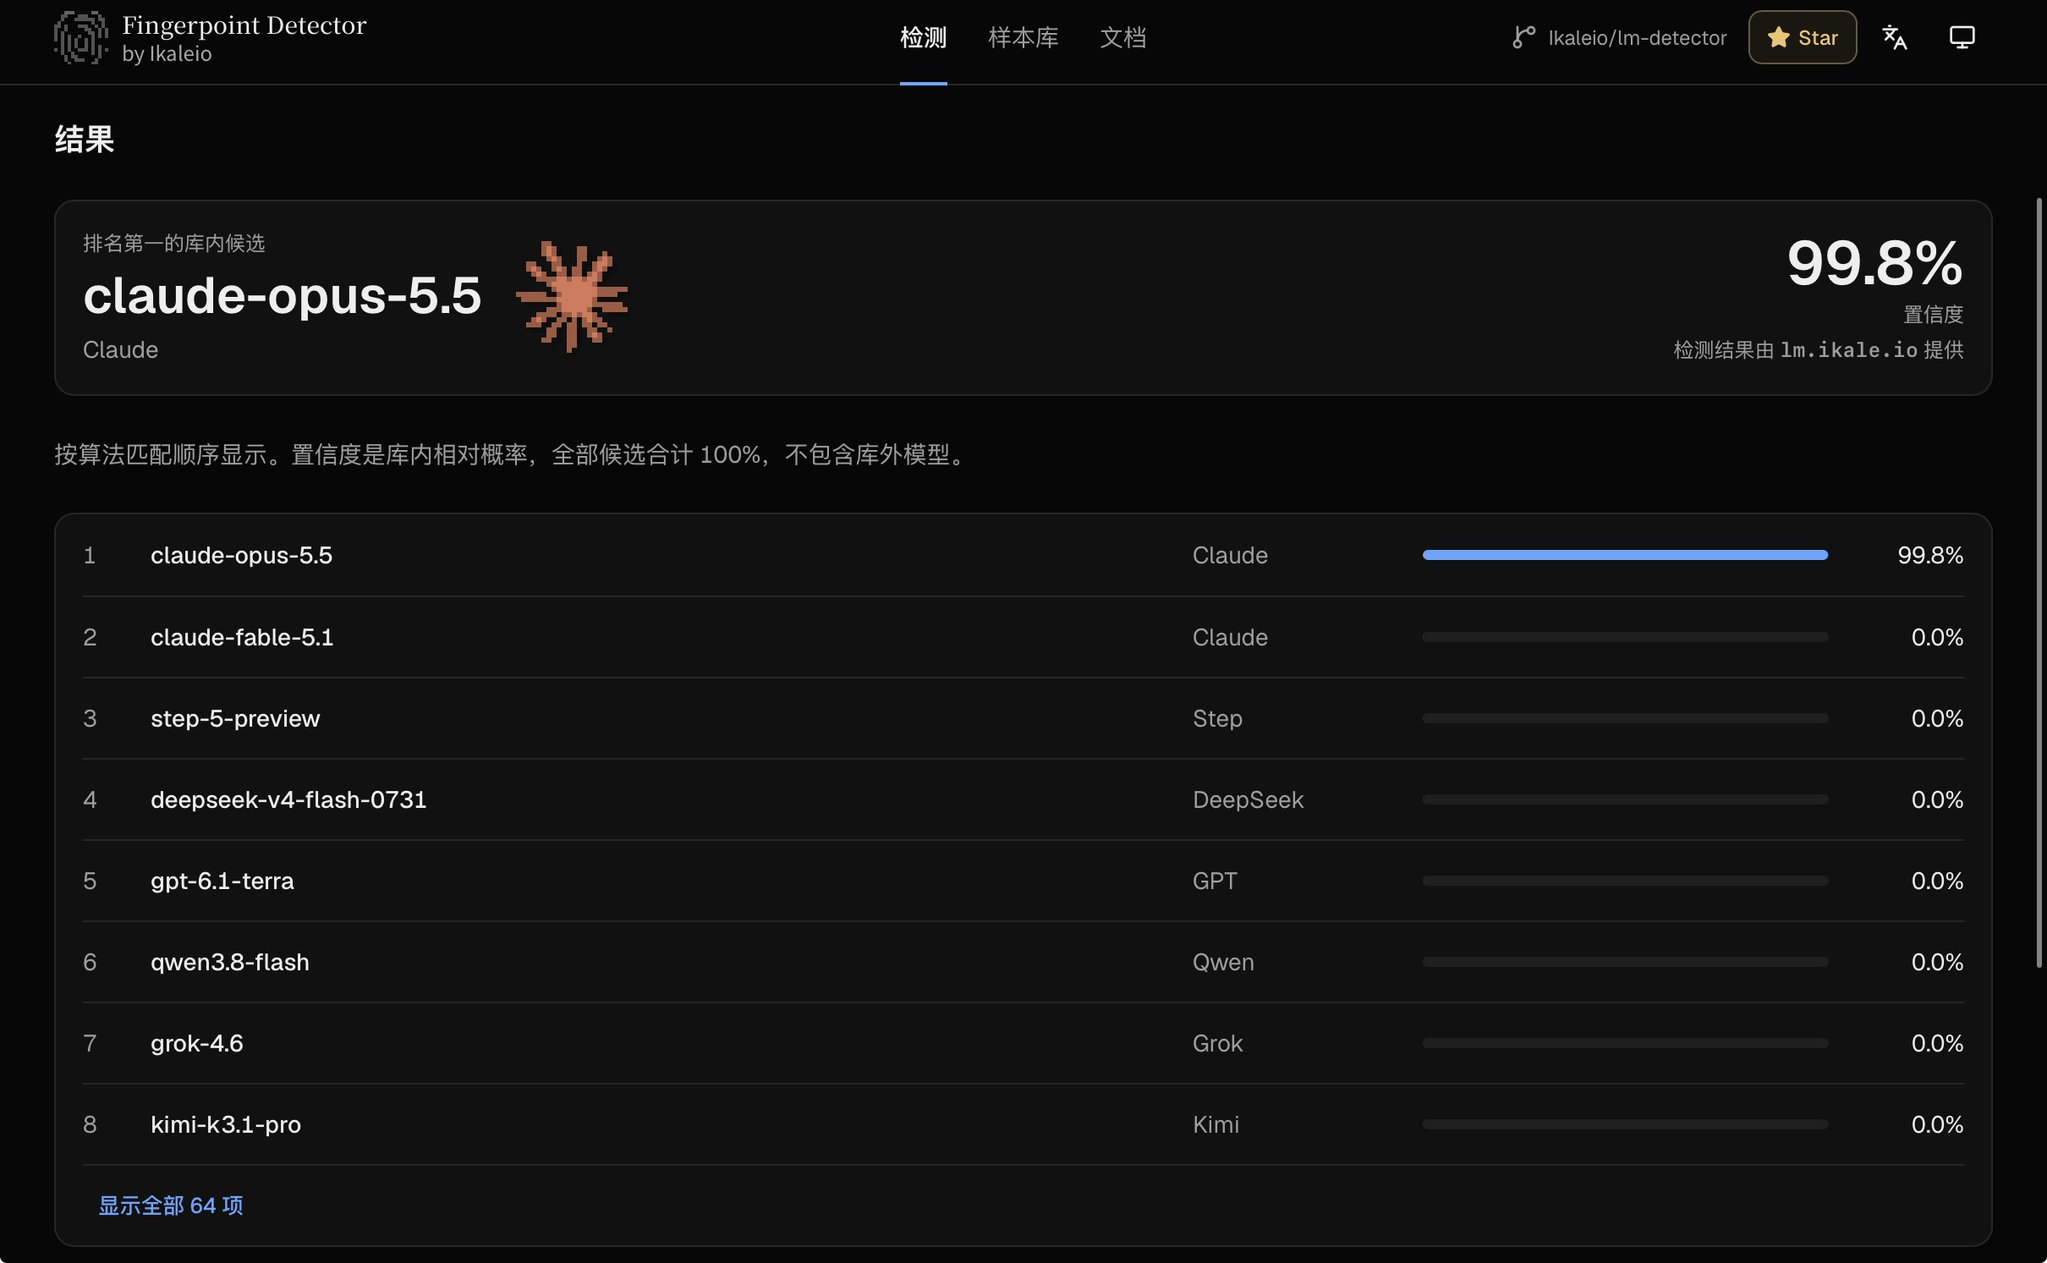Select the claude-opus-5.5 row in list
This screenshot has width=2047, height=1263.
[x=1023, y=555]
